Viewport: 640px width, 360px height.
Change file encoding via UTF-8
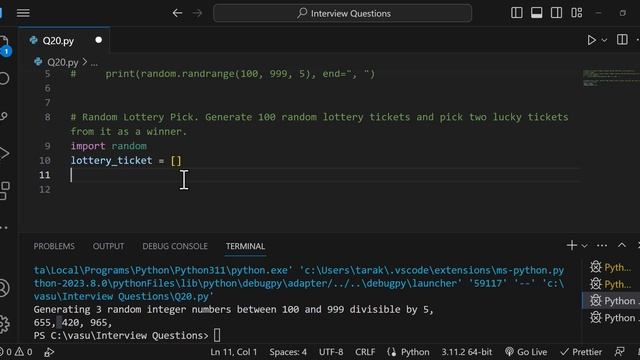coord(331,352)
